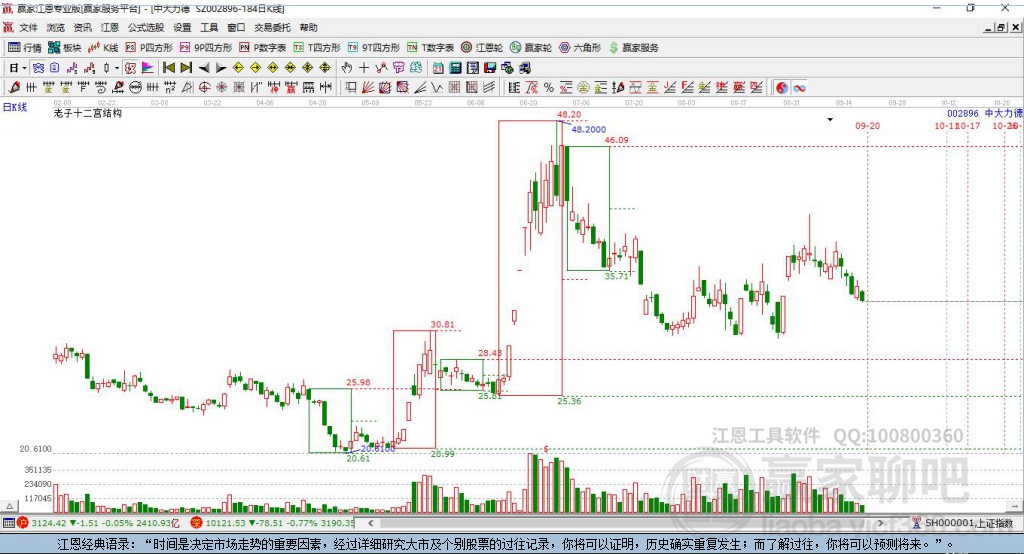The height and width of the screenshot is (554, 1024).
Task: Click the 深证 index status icon
Action: (x=197, y=523)
